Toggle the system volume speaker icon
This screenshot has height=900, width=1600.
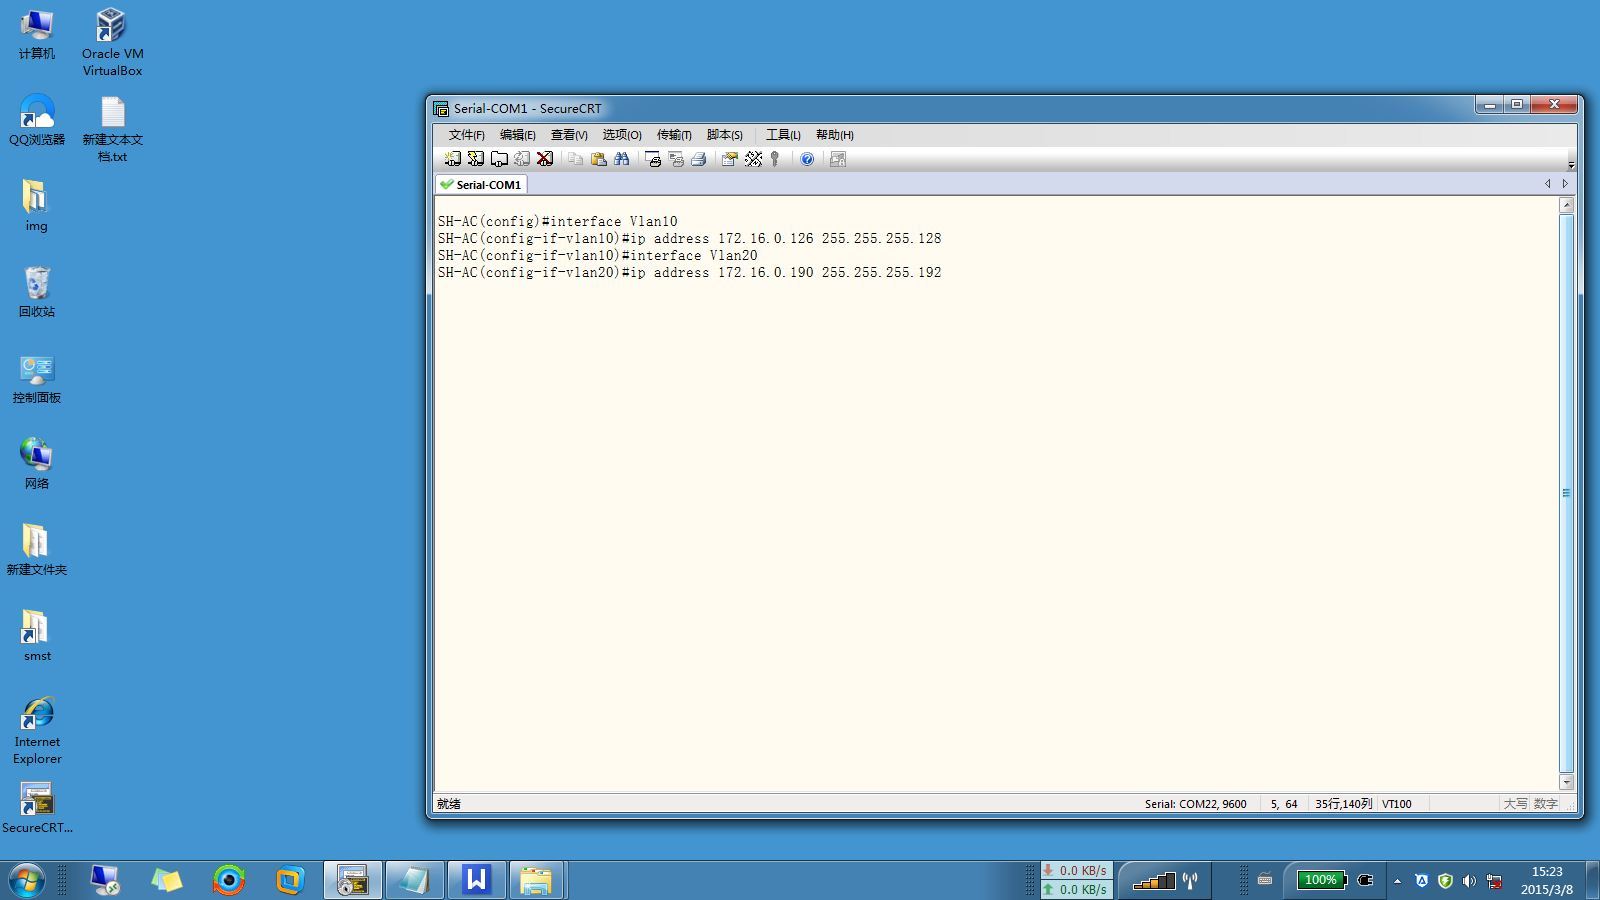pos(1469,881)
